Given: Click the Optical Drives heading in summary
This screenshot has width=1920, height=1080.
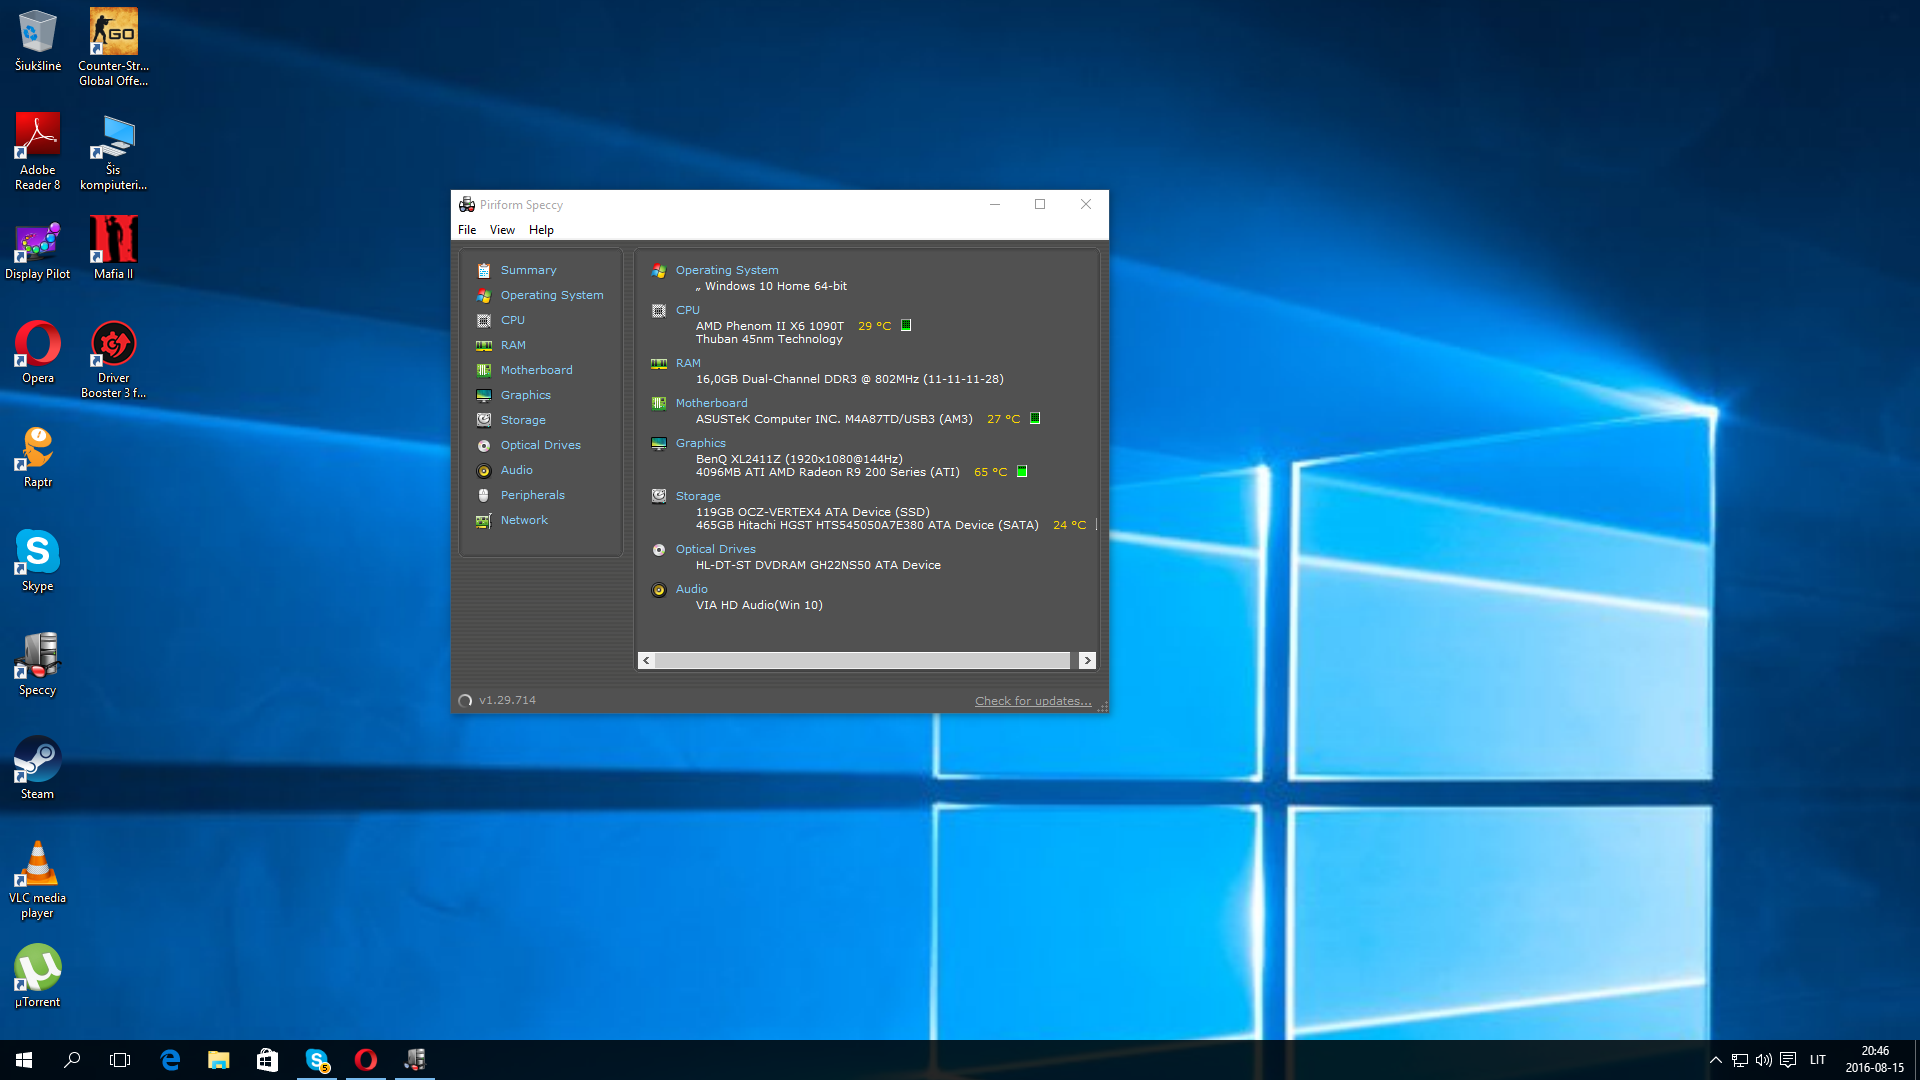Looking at the screenshot, I should click(x=716, y=549).
